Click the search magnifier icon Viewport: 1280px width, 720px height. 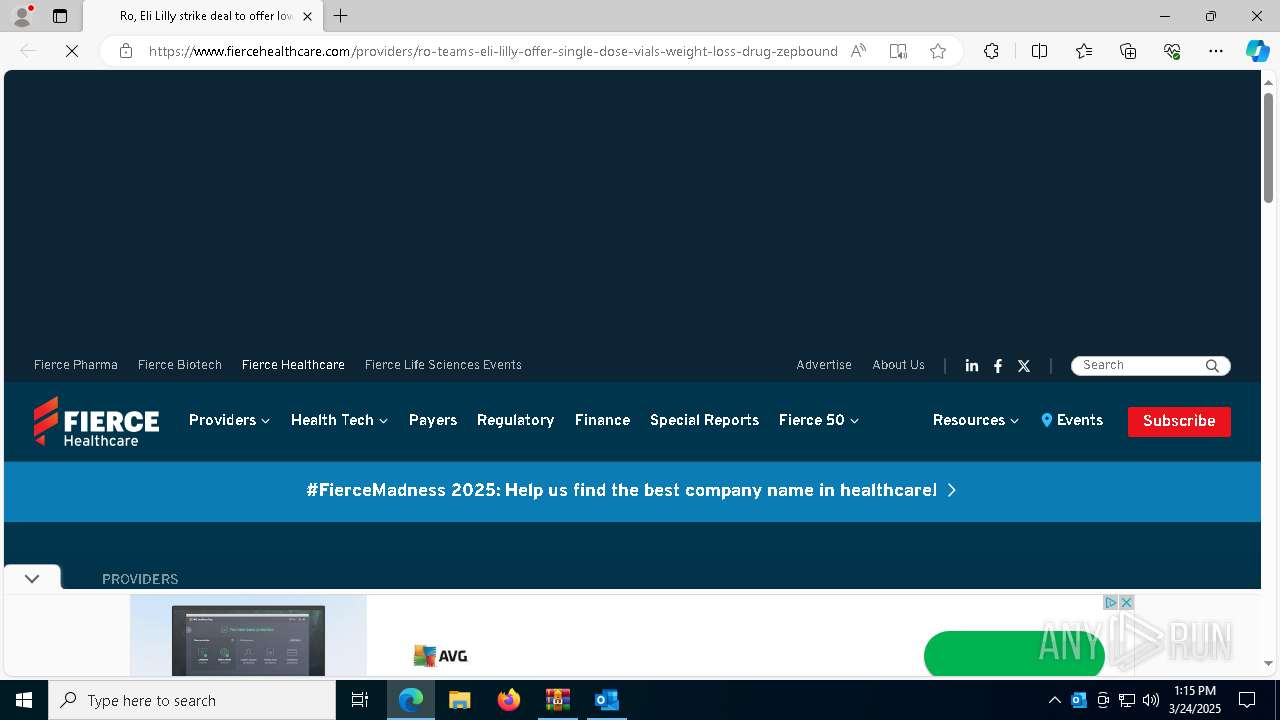pos(1212,366)
